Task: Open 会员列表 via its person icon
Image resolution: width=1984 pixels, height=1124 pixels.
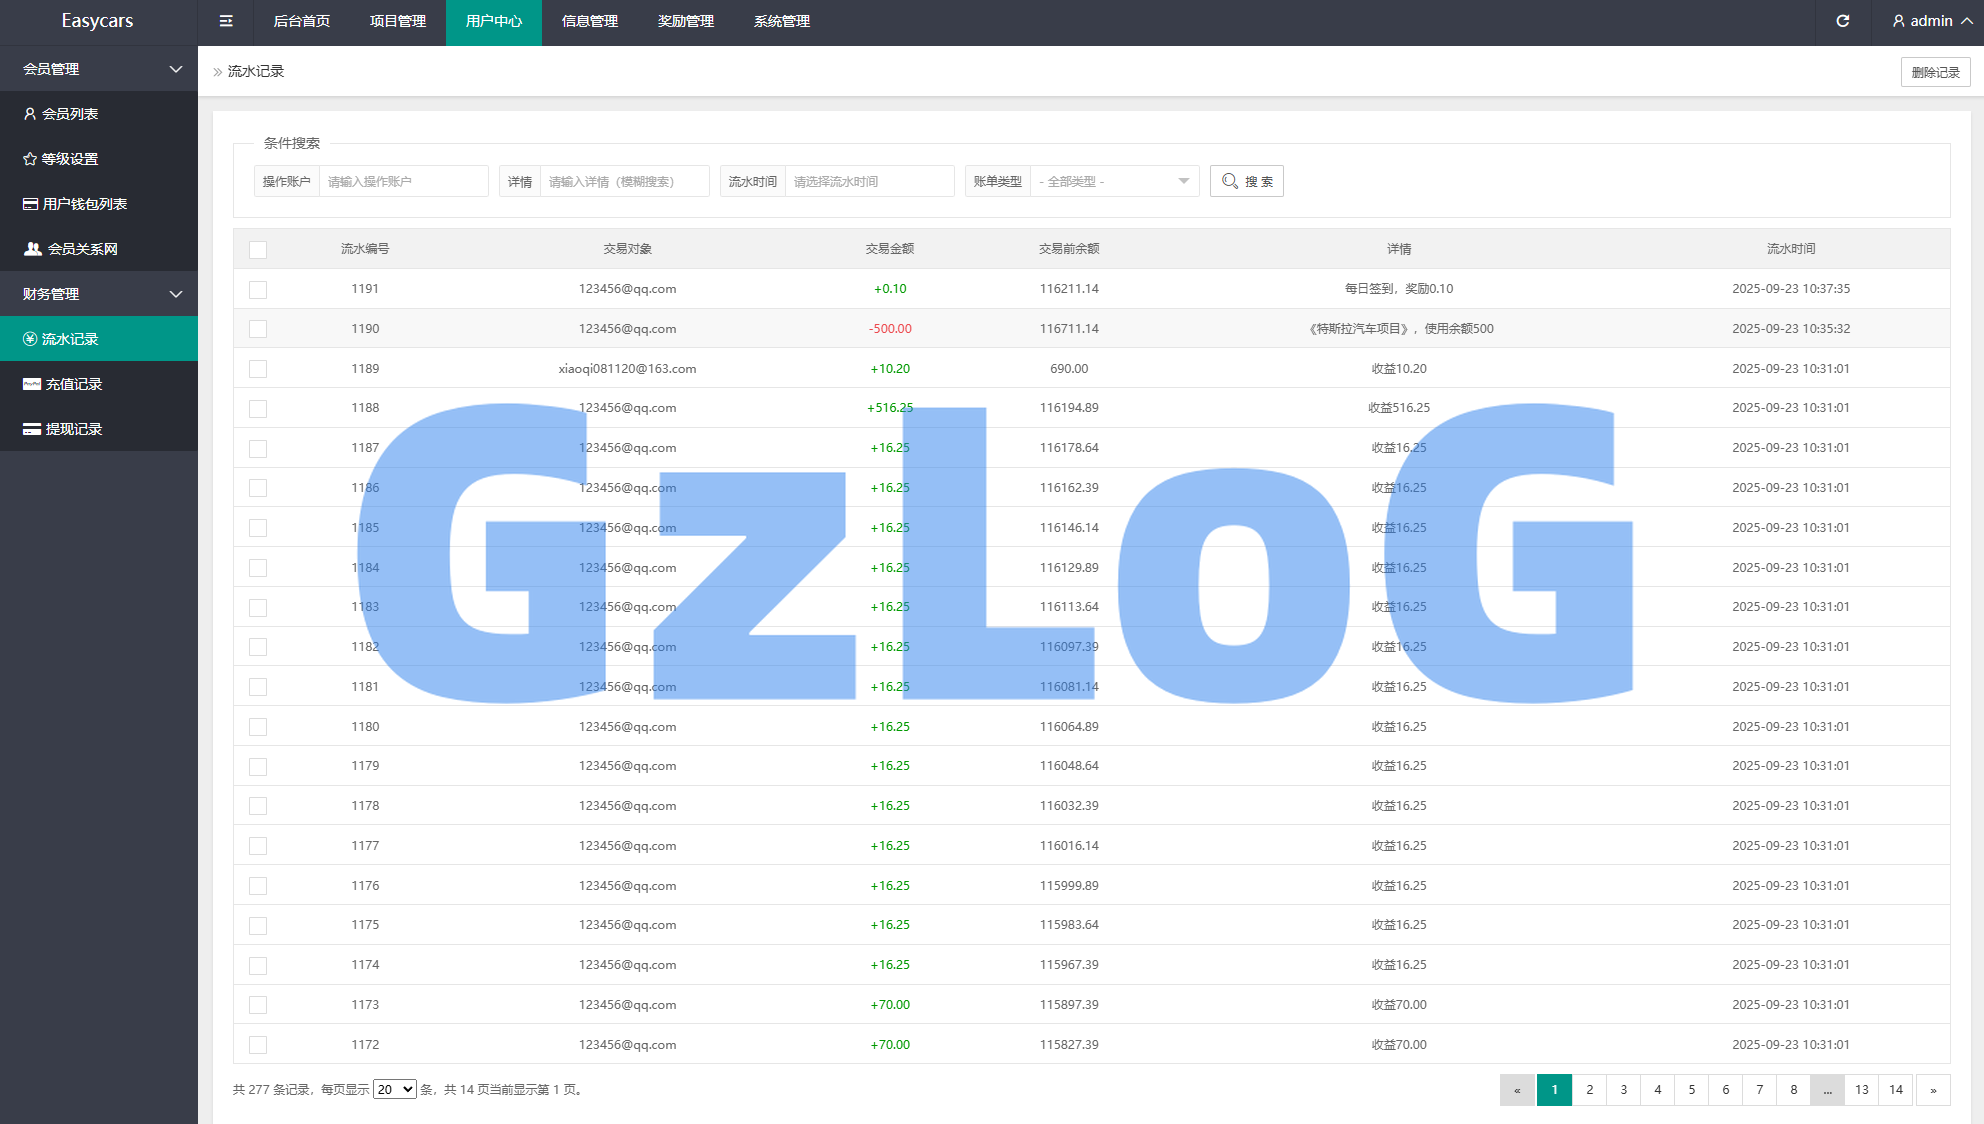Action: pyautogui.click(x=30, y=114)
